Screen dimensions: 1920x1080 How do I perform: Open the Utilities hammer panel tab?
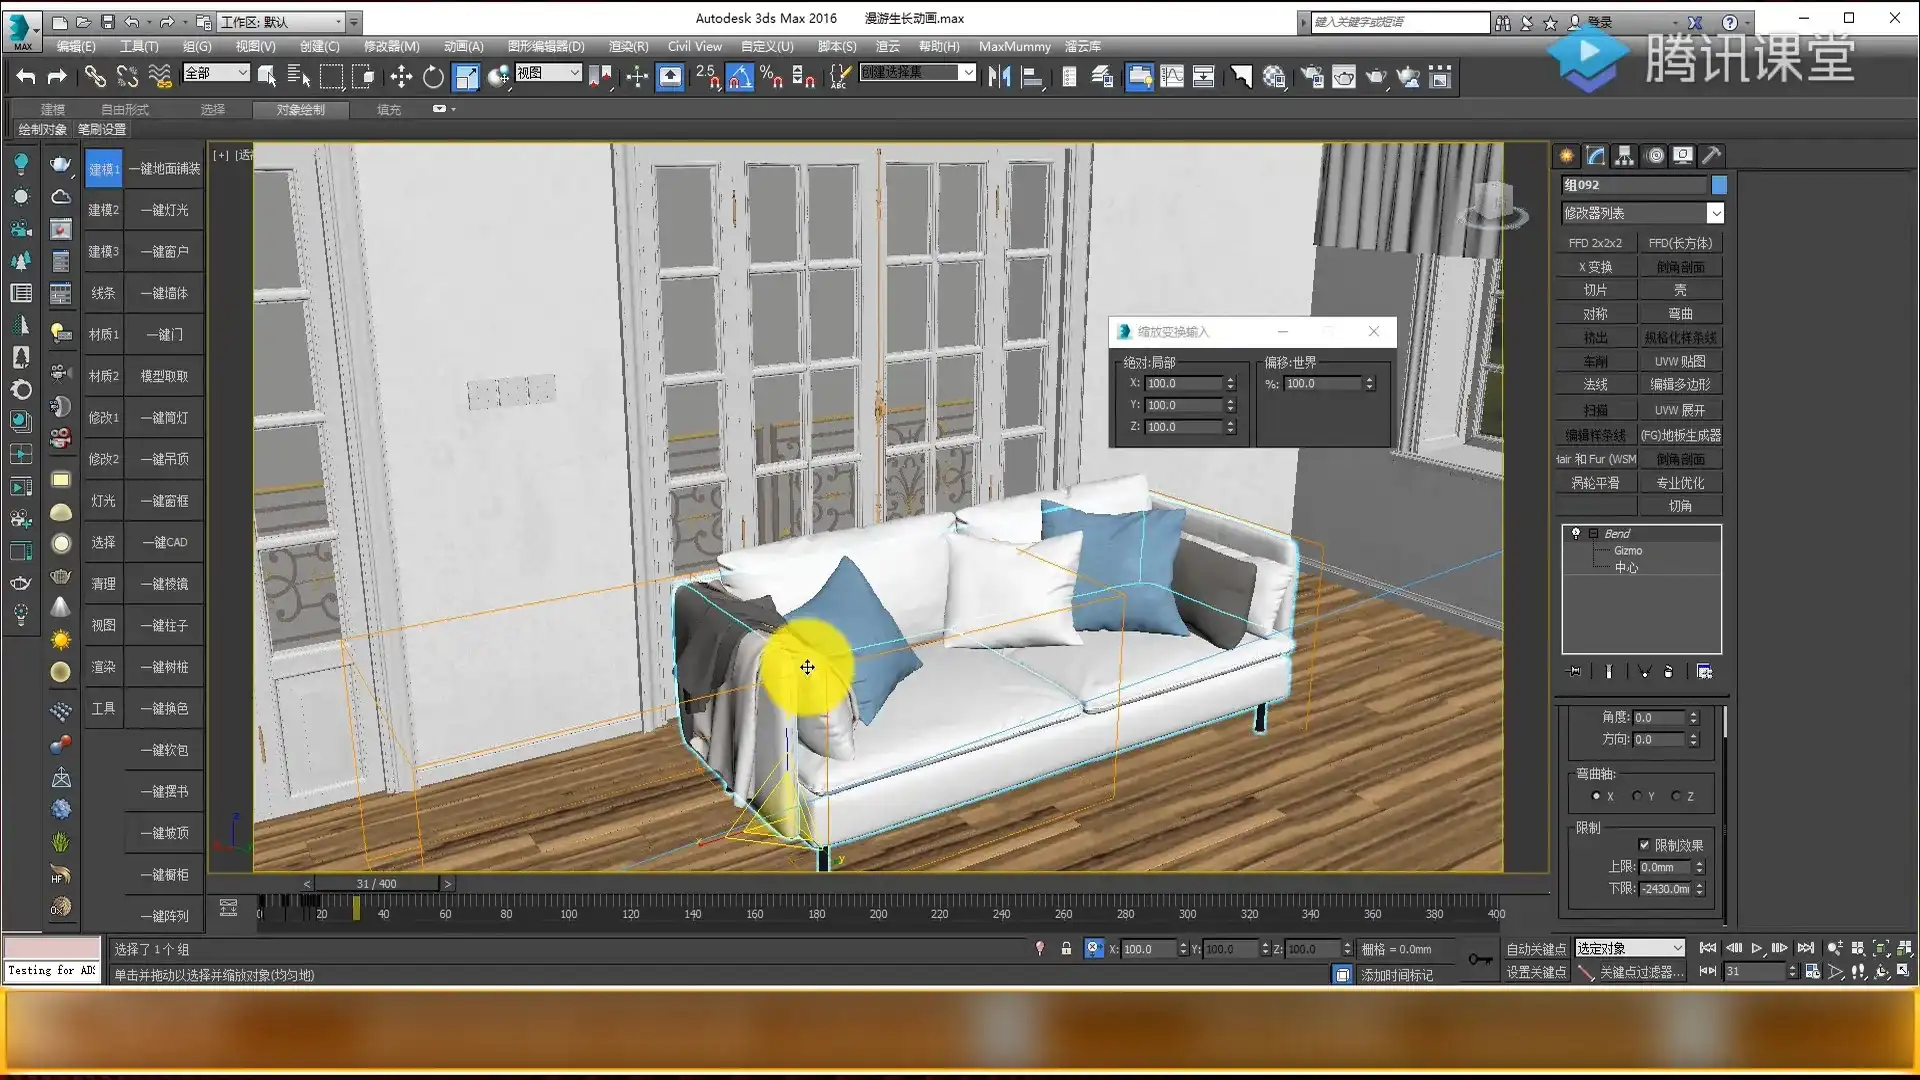click(x=1711, y=155)
